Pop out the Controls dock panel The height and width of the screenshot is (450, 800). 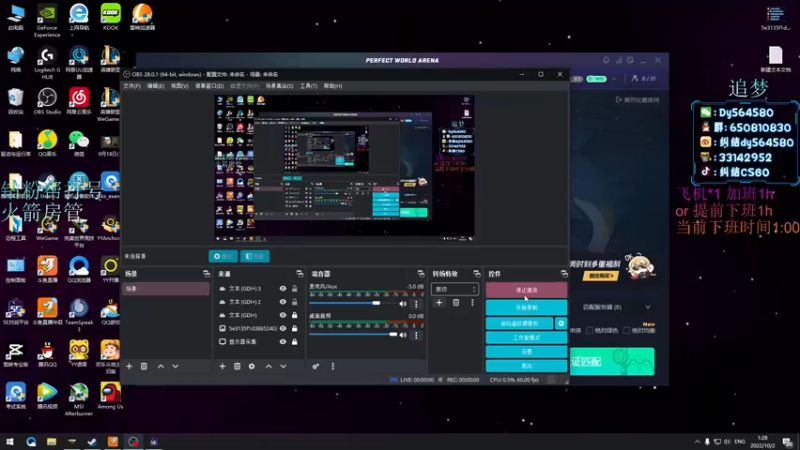pyautogui.click(x=564, y=274)
